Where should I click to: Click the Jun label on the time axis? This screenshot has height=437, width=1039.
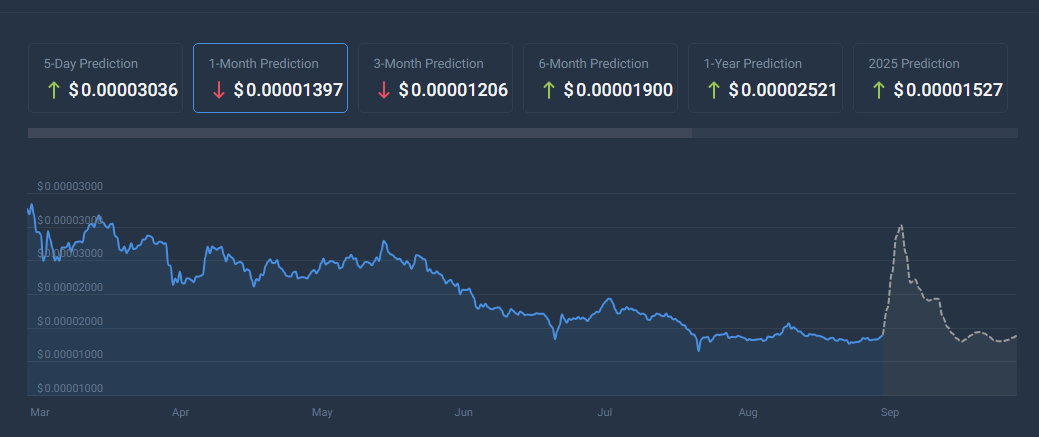point(463,413)
